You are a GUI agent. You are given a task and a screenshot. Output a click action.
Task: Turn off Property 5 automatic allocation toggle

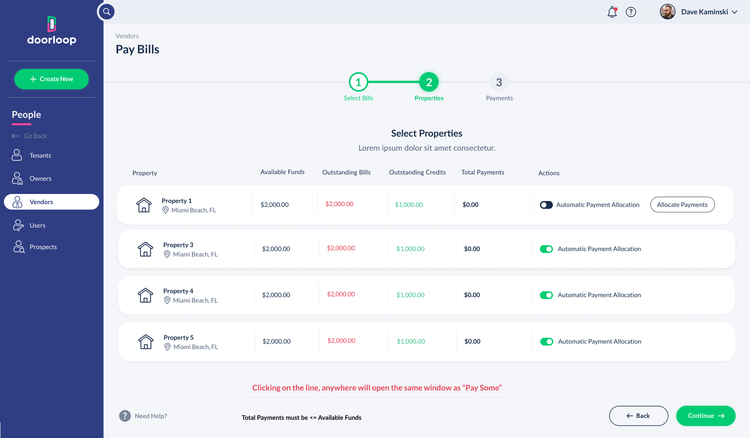546,341
